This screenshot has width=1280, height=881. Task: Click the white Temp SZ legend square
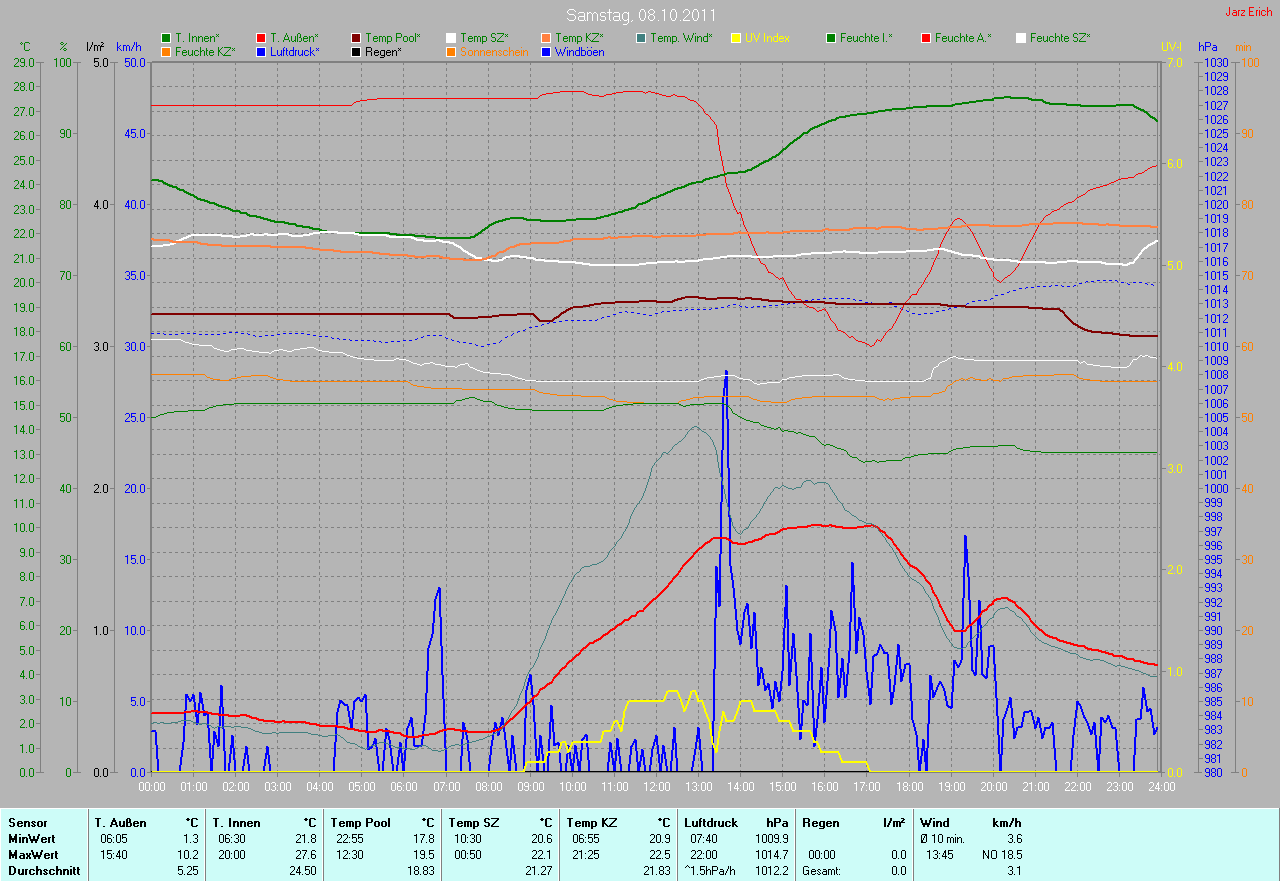451,38
